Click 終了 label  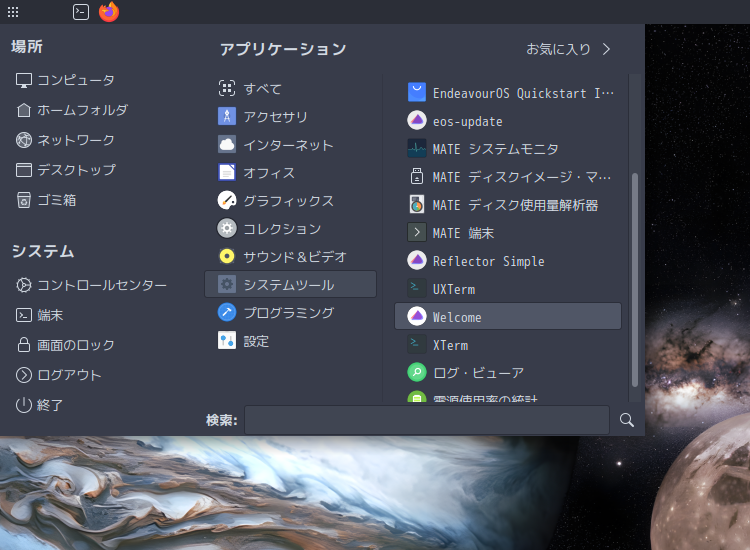[50, 405]
